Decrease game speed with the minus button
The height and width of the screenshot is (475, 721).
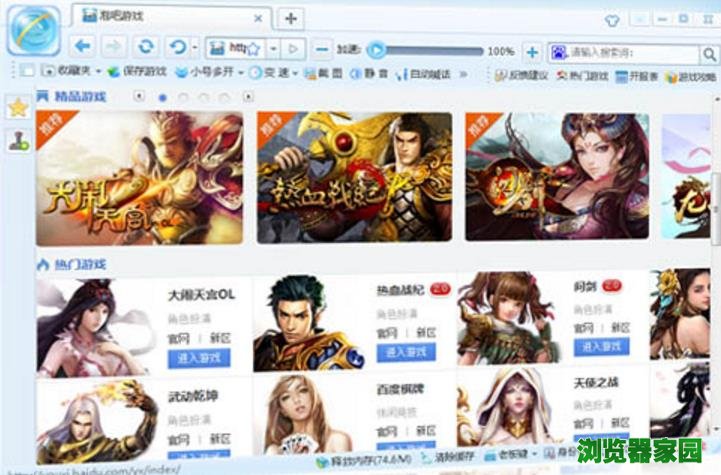pos(323,49)
